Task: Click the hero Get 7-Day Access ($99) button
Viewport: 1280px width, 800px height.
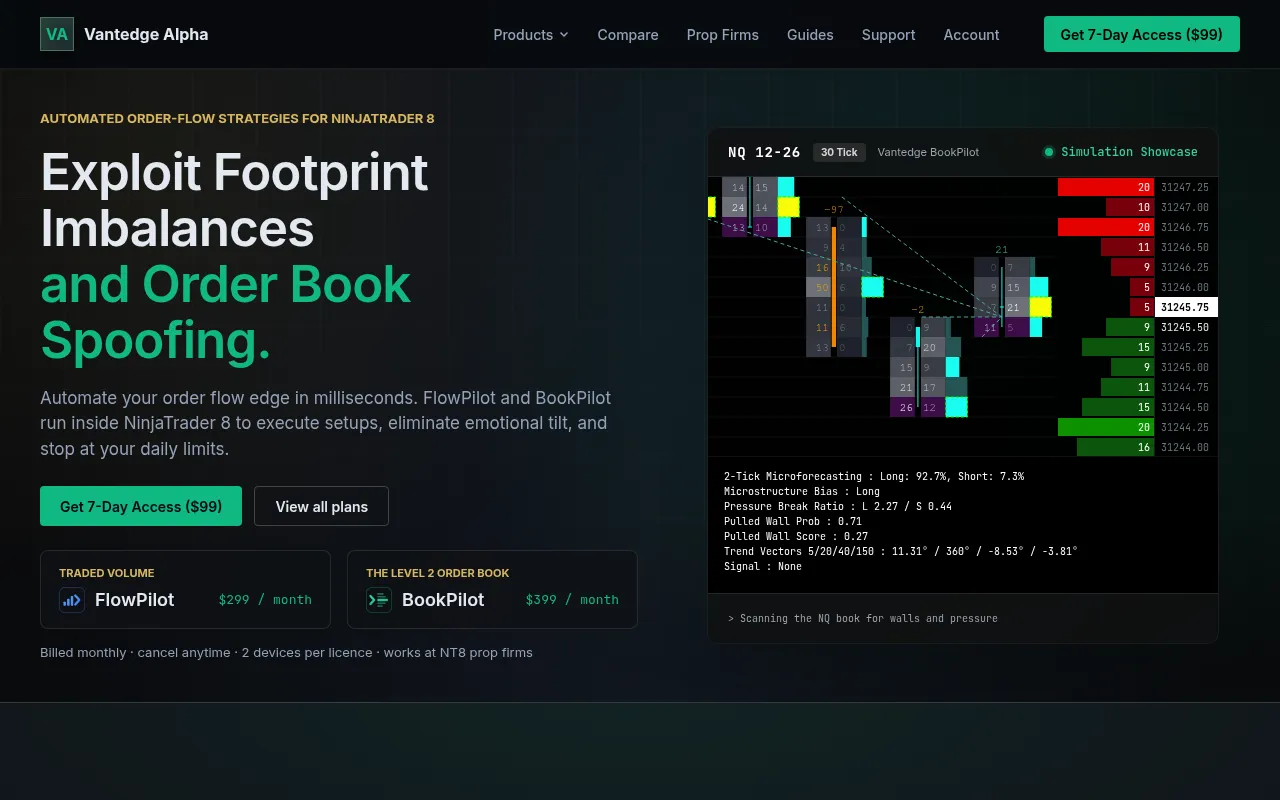Action: [x=141, y=506]
